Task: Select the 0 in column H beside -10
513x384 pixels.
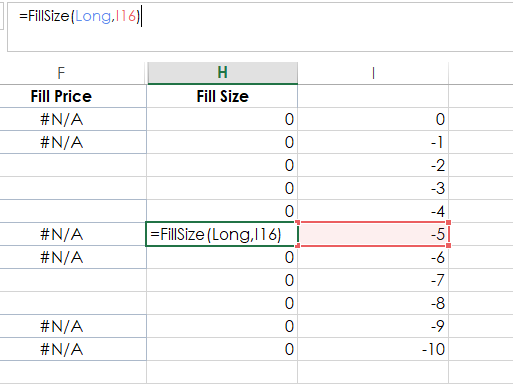Action: click(x=222, y=349)
